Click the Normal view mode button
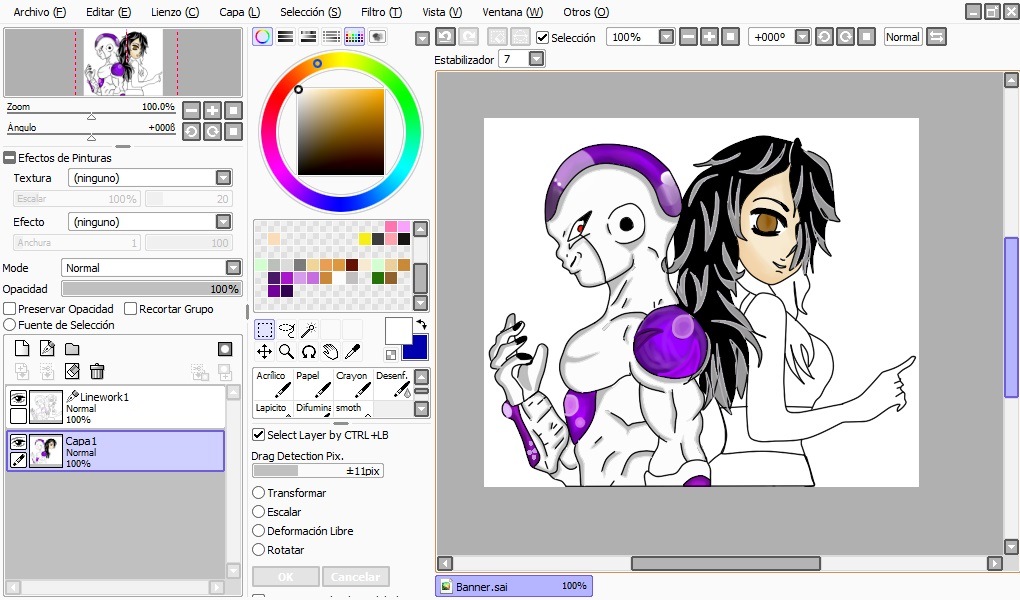The image size is (1020, 600). 903,37
